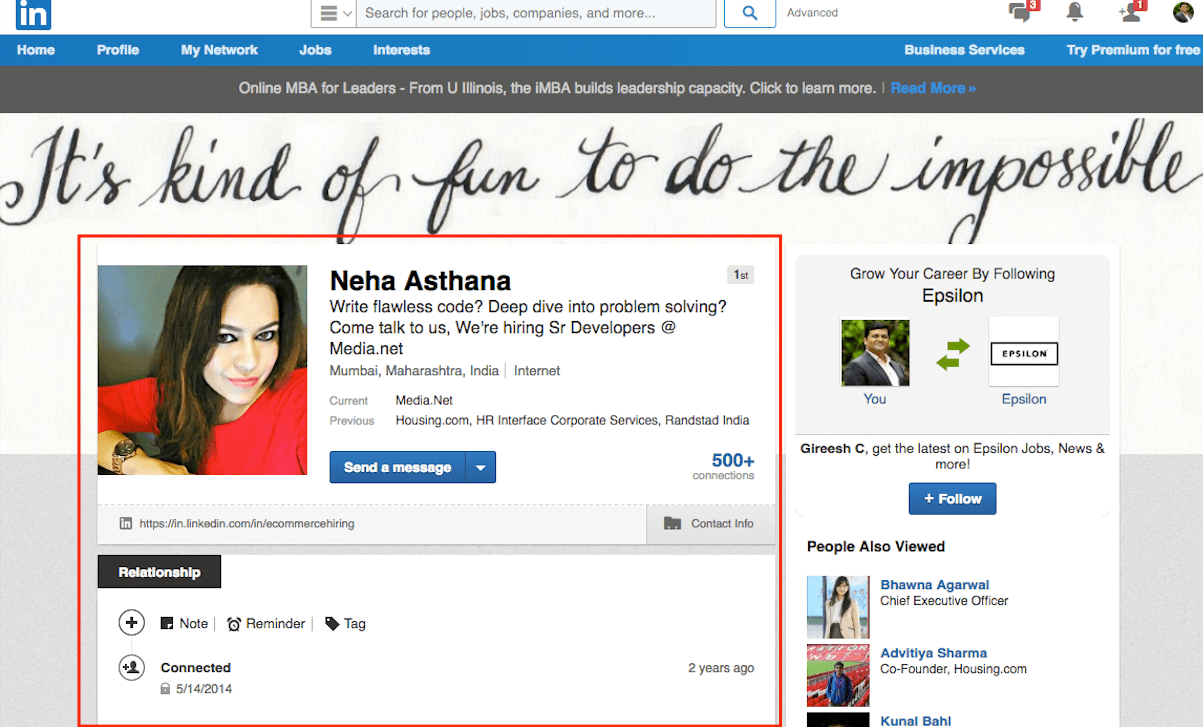Click the '2 years ago' text
Viewport: 1203px width, 727px height.
point(721,668)
